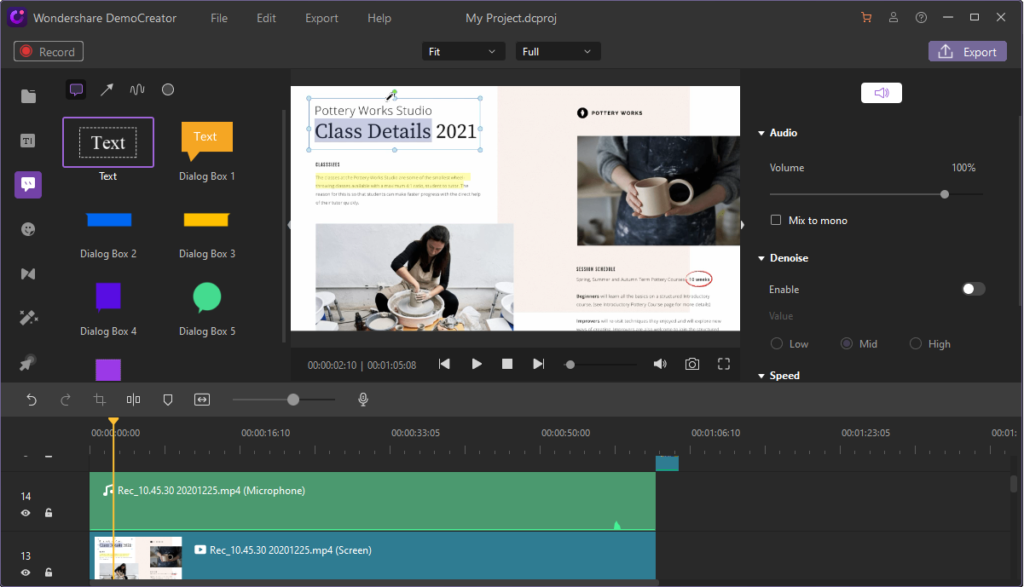Open the transitions sidebar icon

click(x=28, y=274)
